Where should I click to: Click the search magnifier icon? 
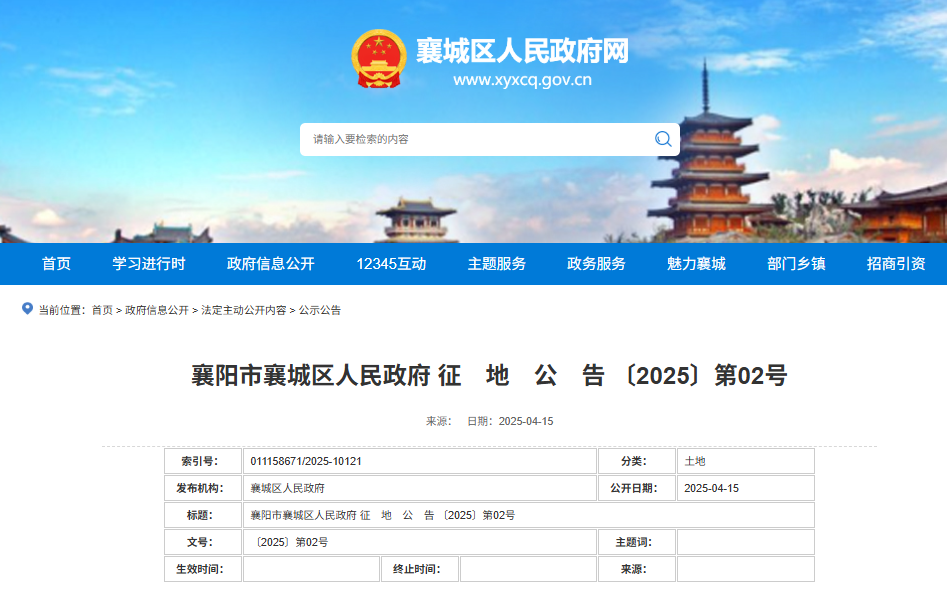663,140
